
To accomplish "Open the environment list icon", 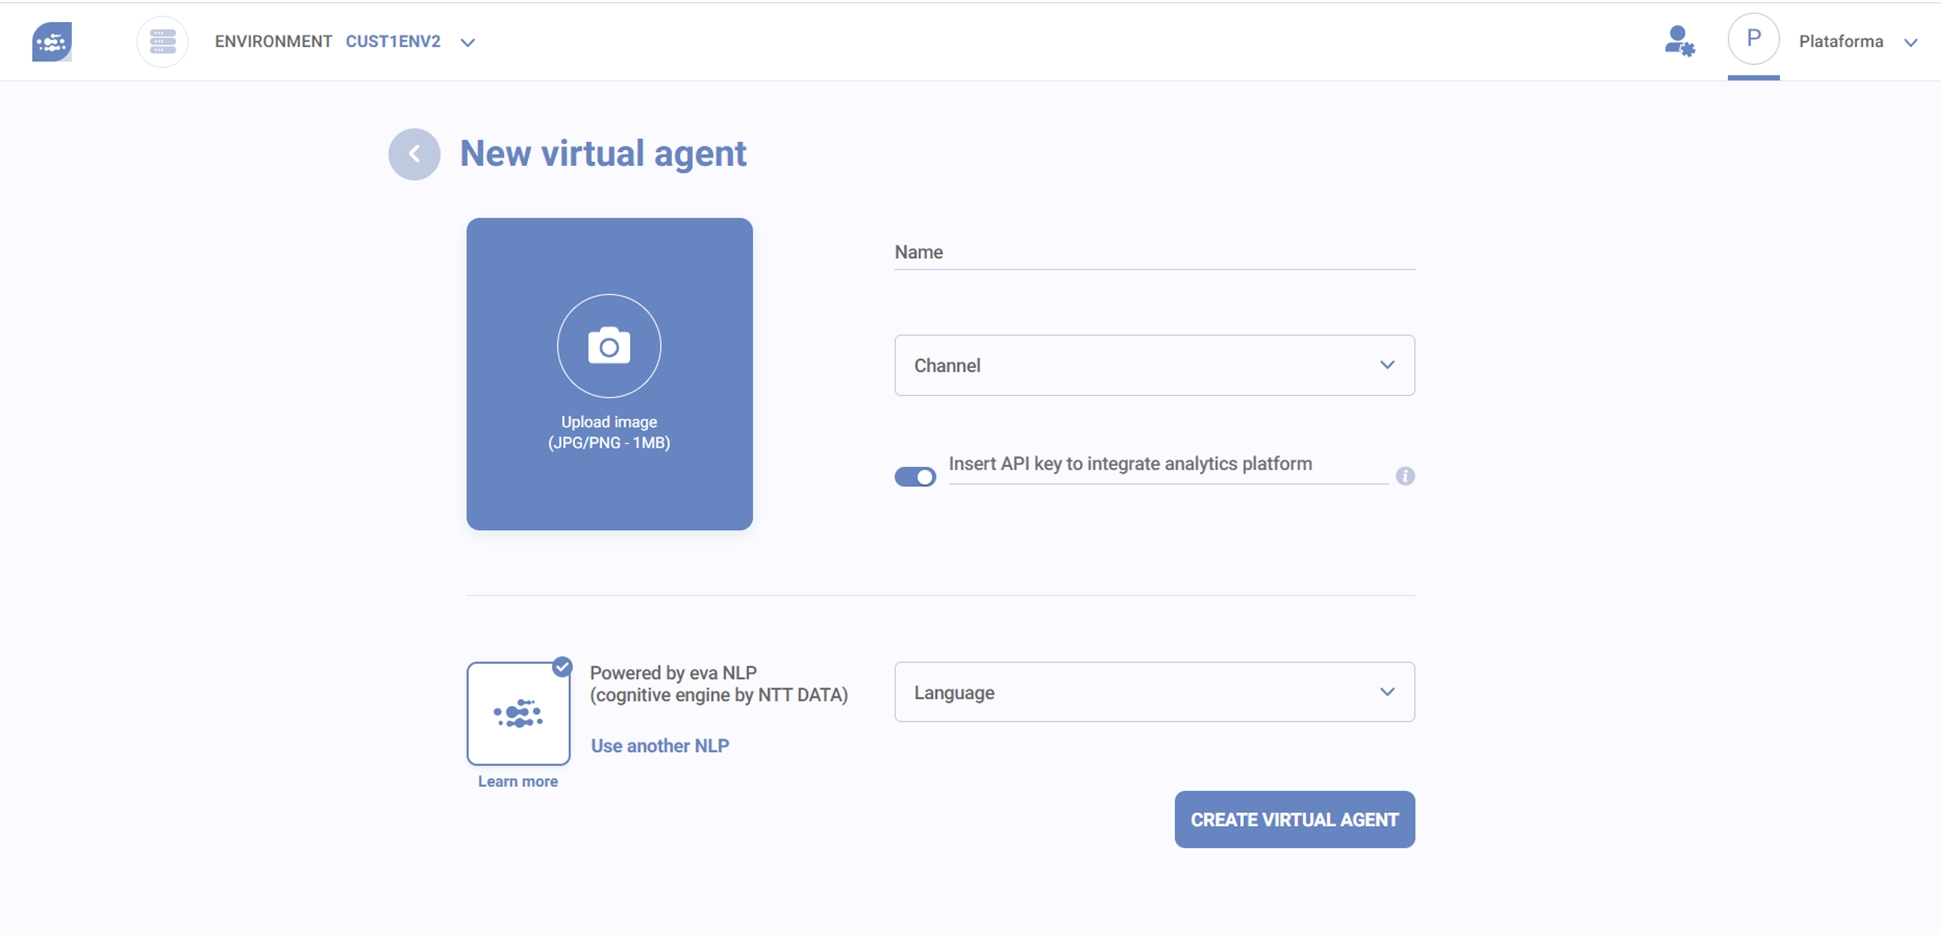I will (x=162, y=42).
